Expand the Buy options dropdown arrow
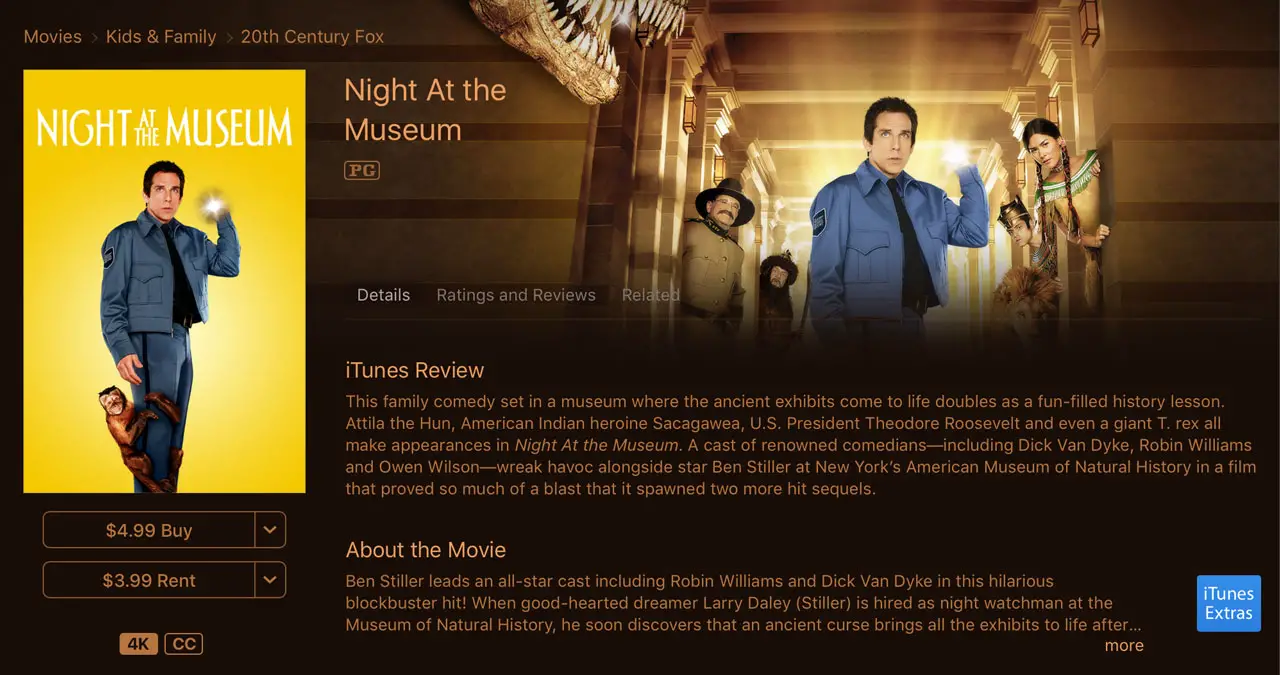The height and width of the screenshot is (675, 1280). pyautogui.click(x=270, y=530)
